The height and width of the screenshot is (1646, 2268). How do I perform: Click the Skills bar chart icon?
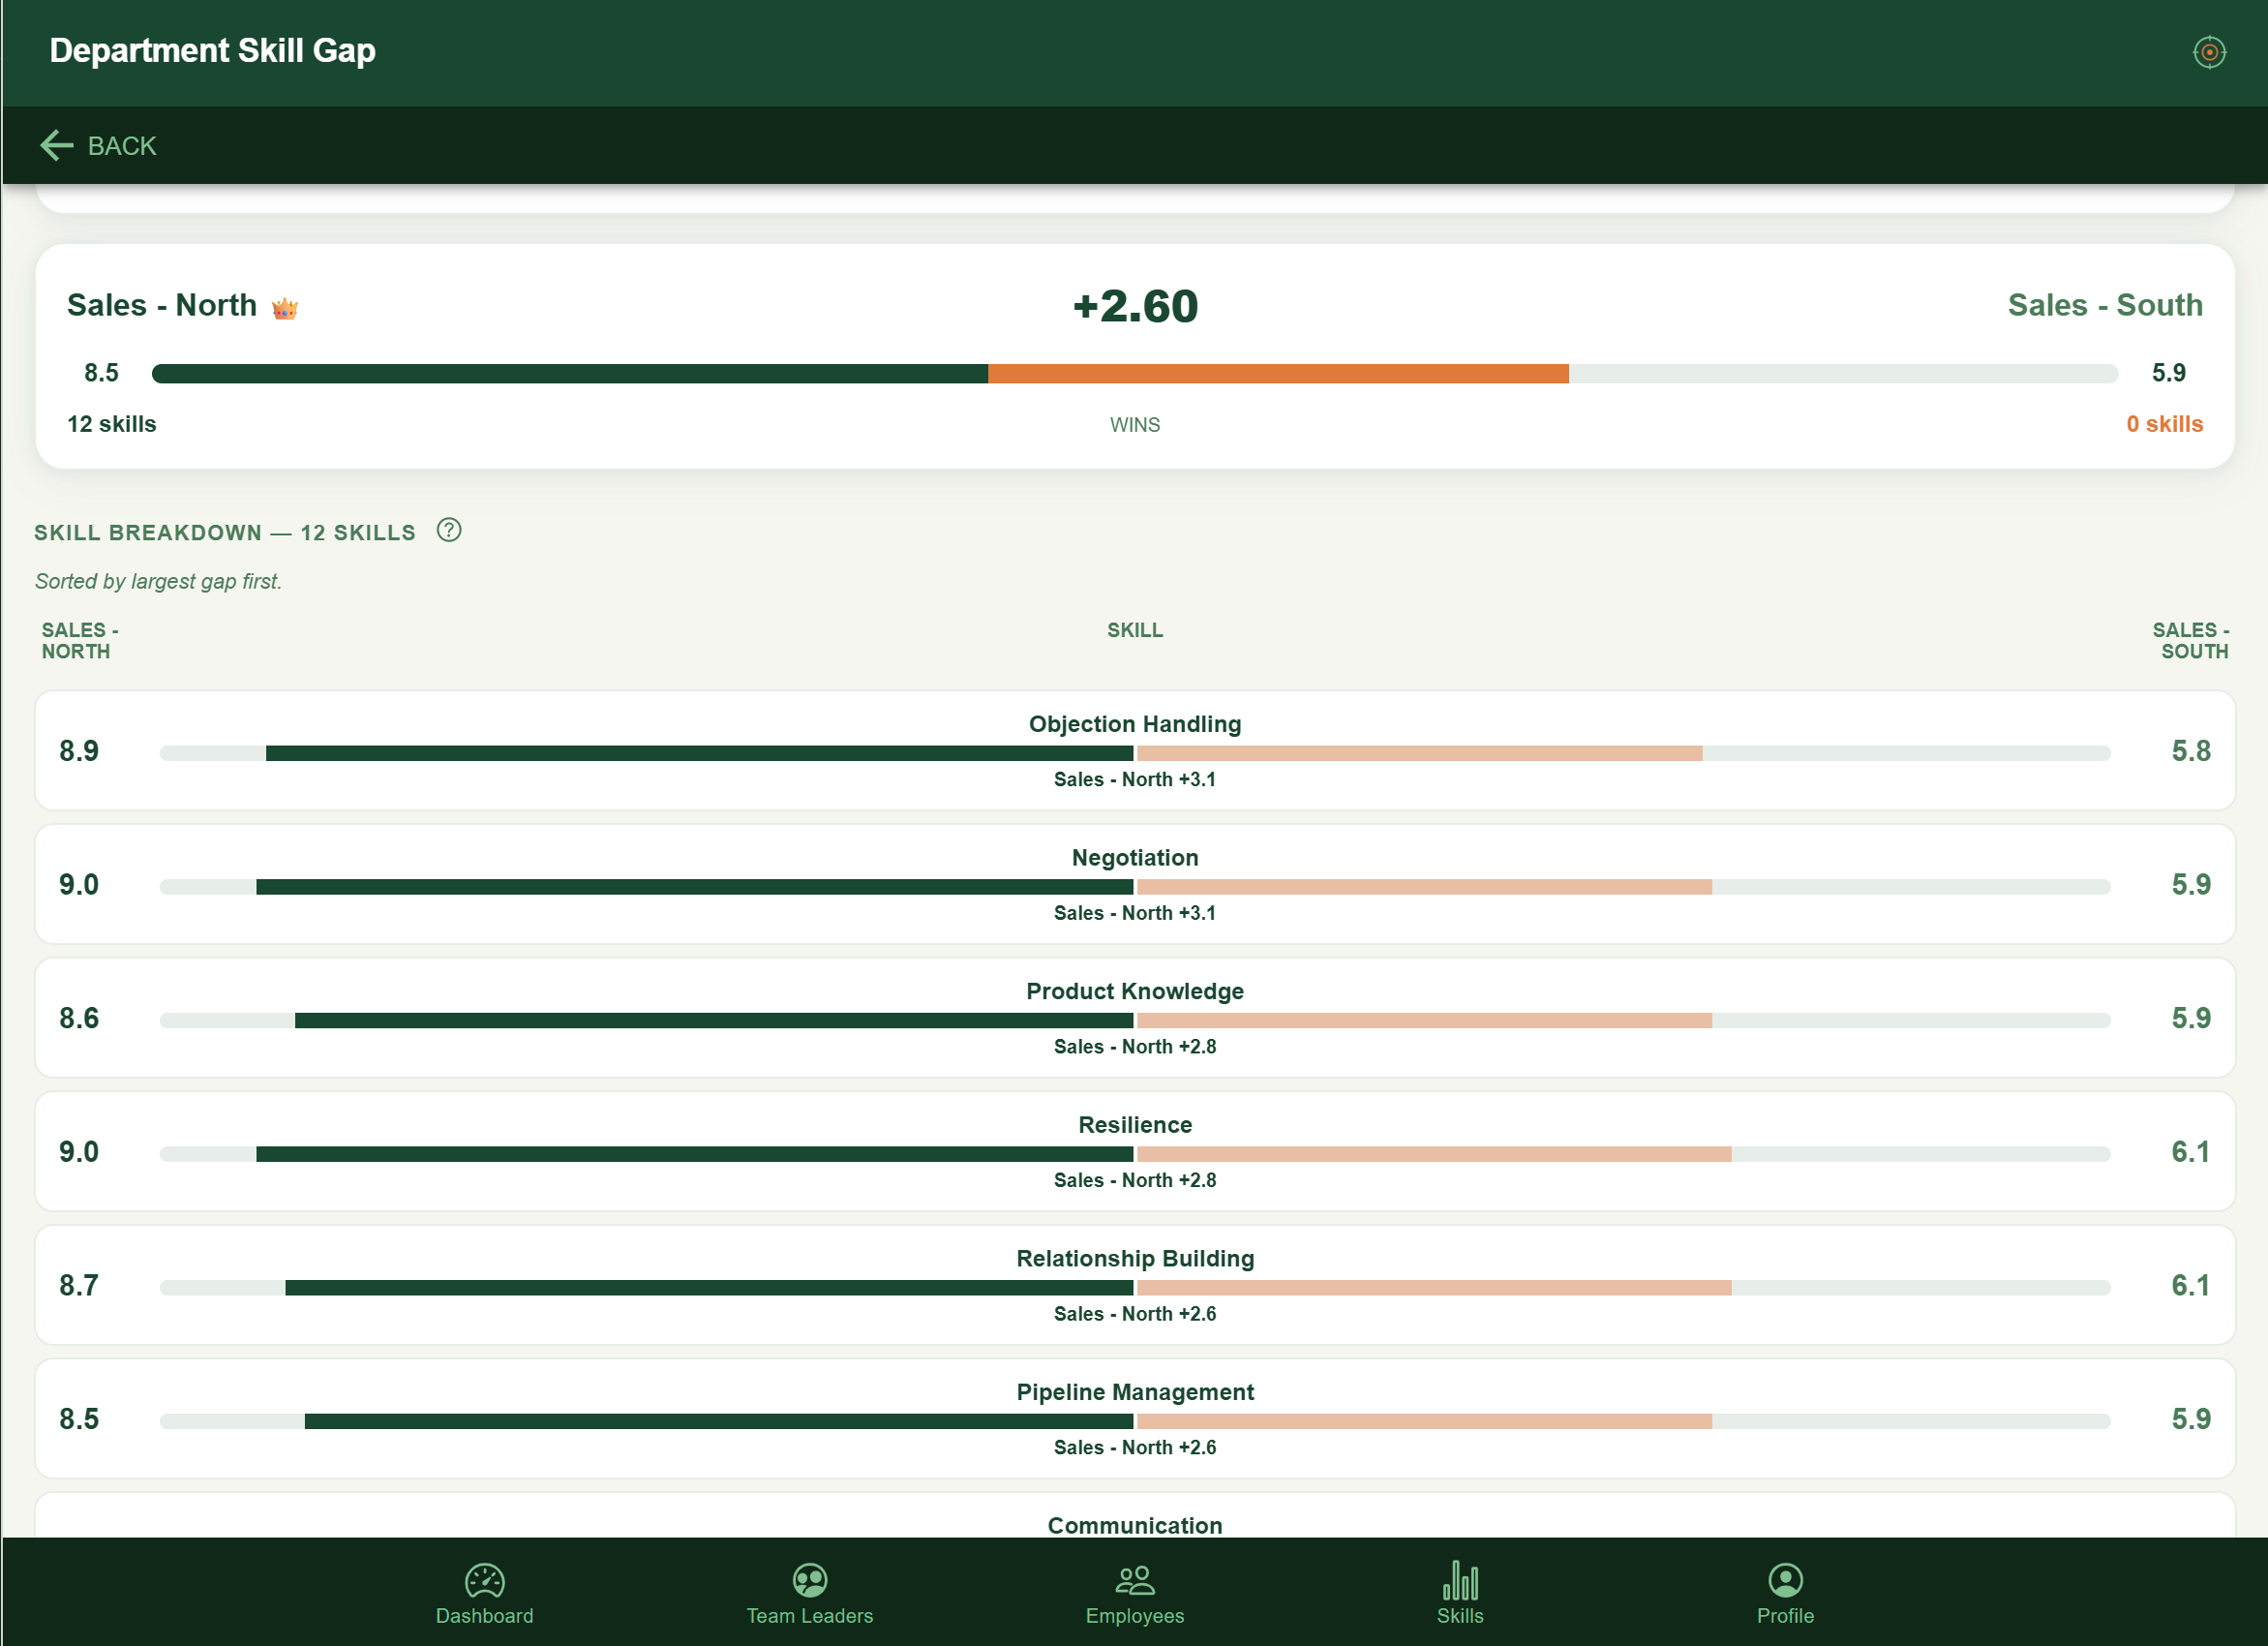coord(1459,1580)
